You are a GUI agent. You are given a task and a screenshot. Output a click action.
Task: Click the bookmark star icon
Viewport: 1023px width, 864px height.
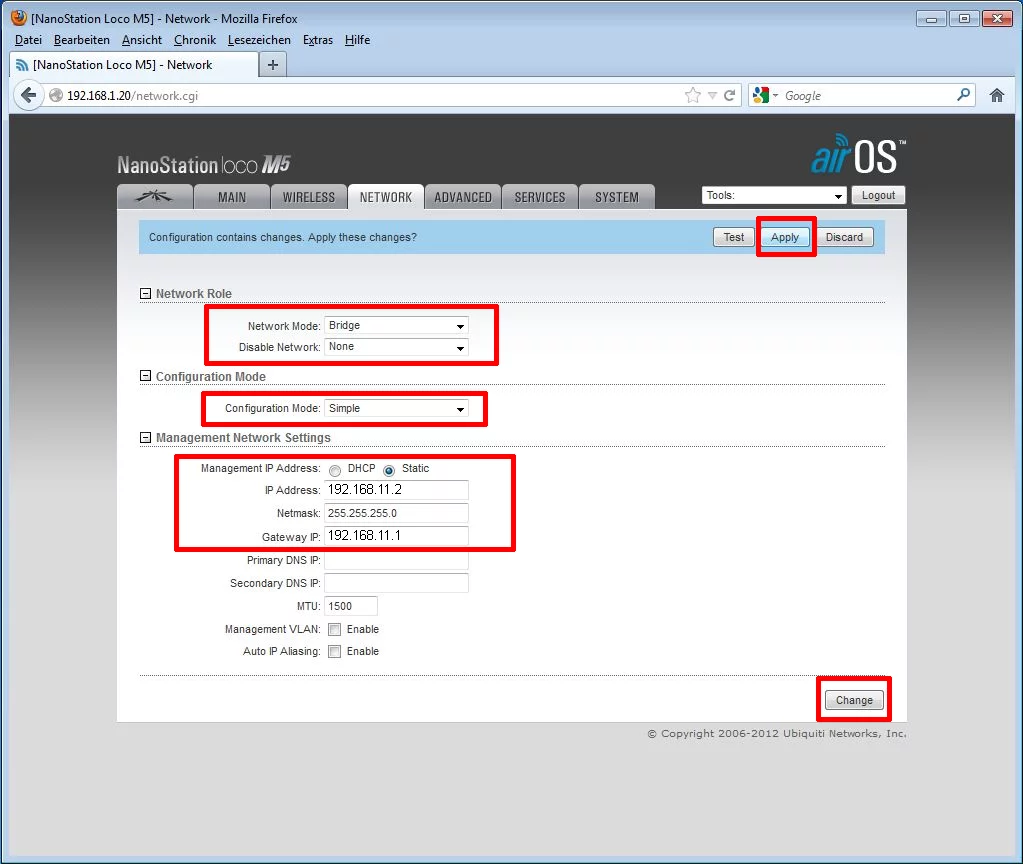point(693,95)
